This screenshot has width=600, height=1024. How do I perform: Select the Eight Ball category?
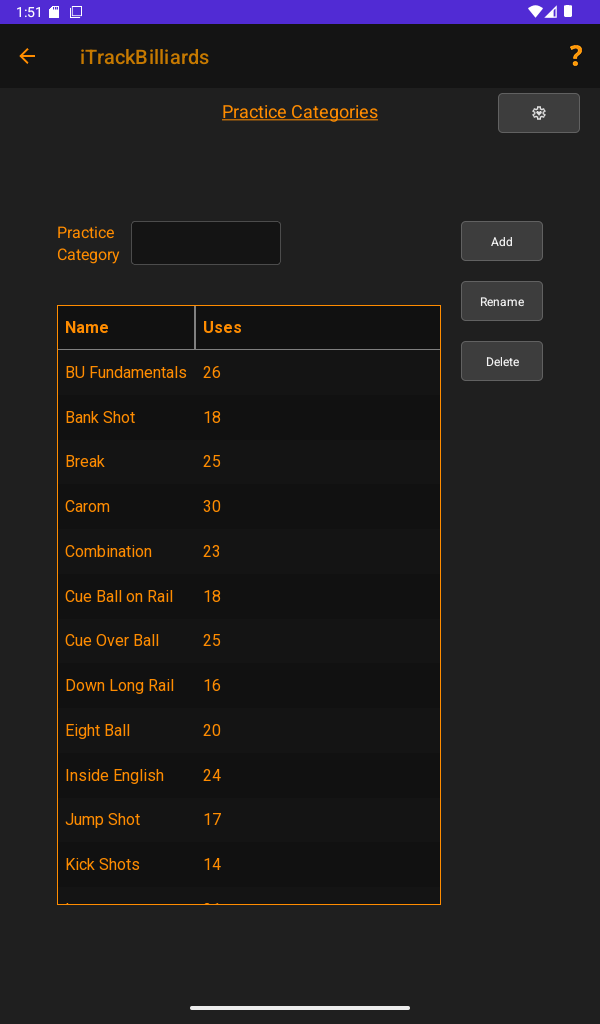point(97,730)
